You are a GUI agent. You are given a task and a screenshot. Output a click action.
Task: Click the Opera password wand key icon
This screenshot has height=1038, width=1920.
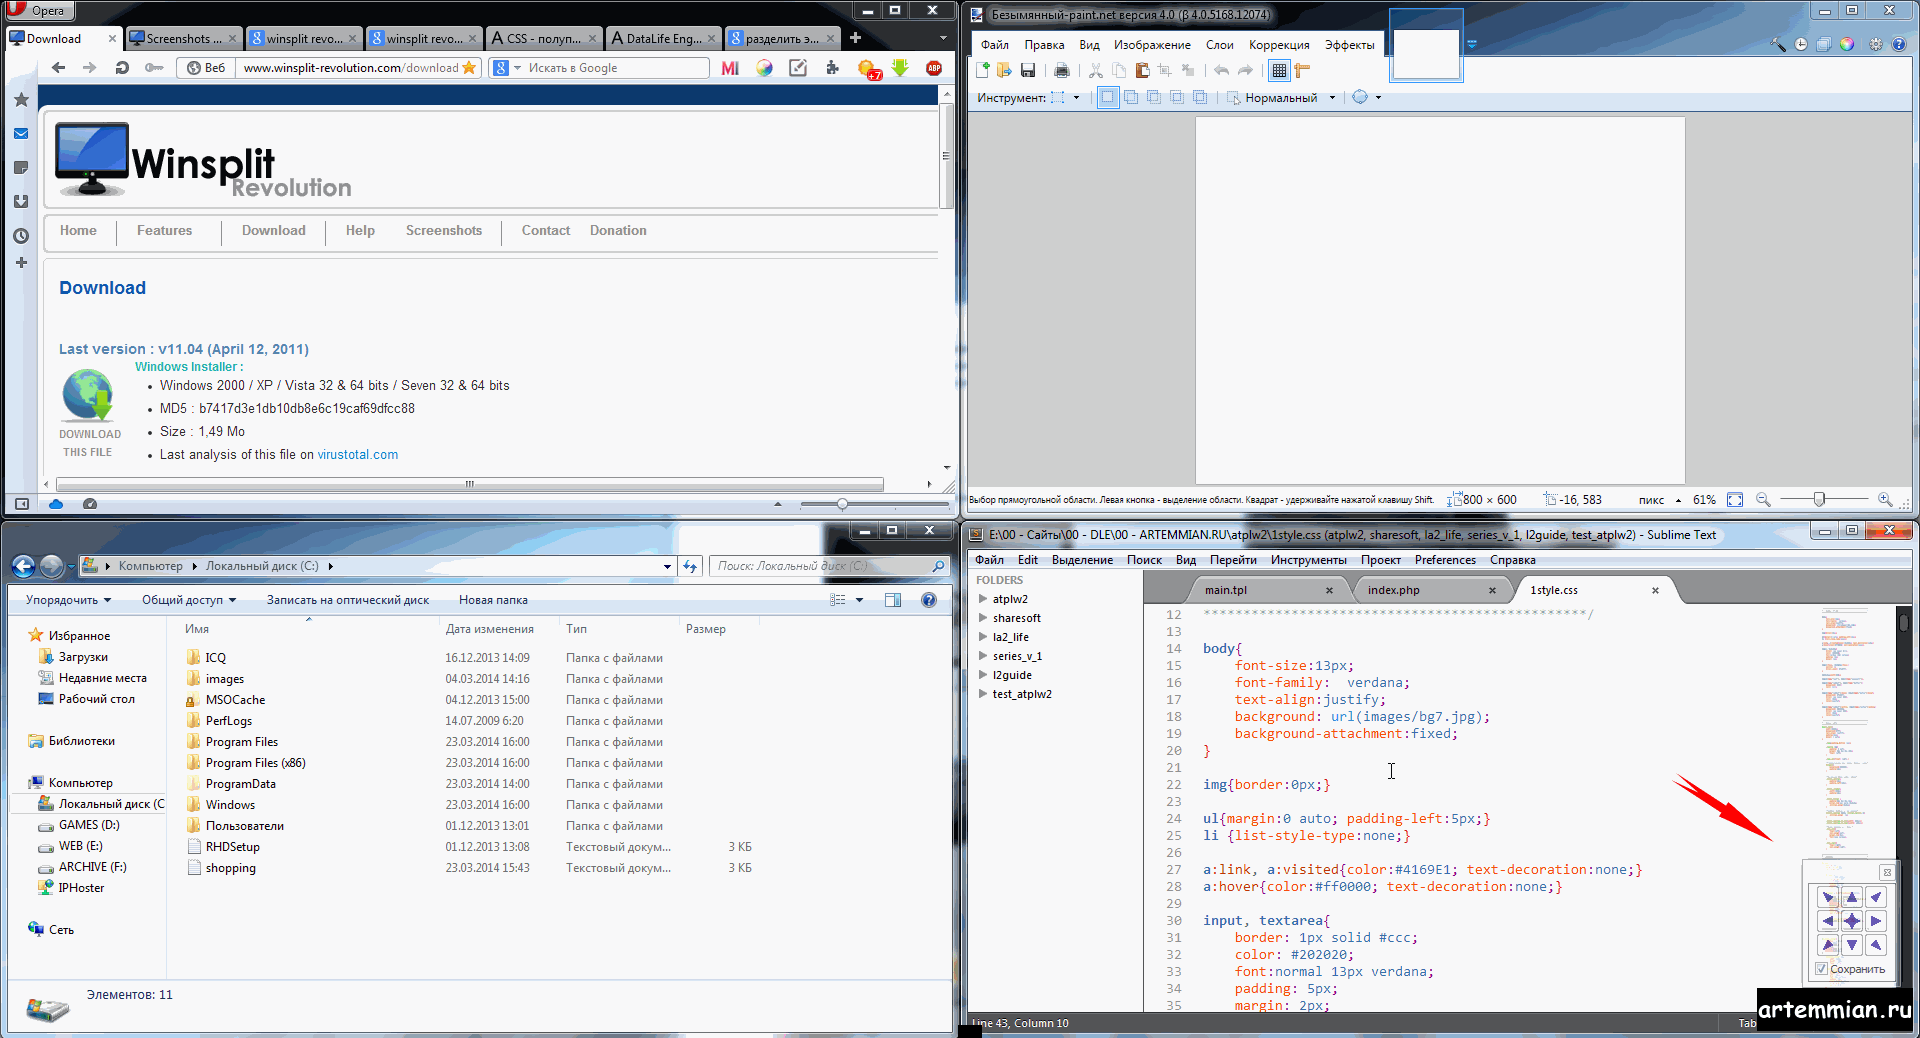[154, 68]
